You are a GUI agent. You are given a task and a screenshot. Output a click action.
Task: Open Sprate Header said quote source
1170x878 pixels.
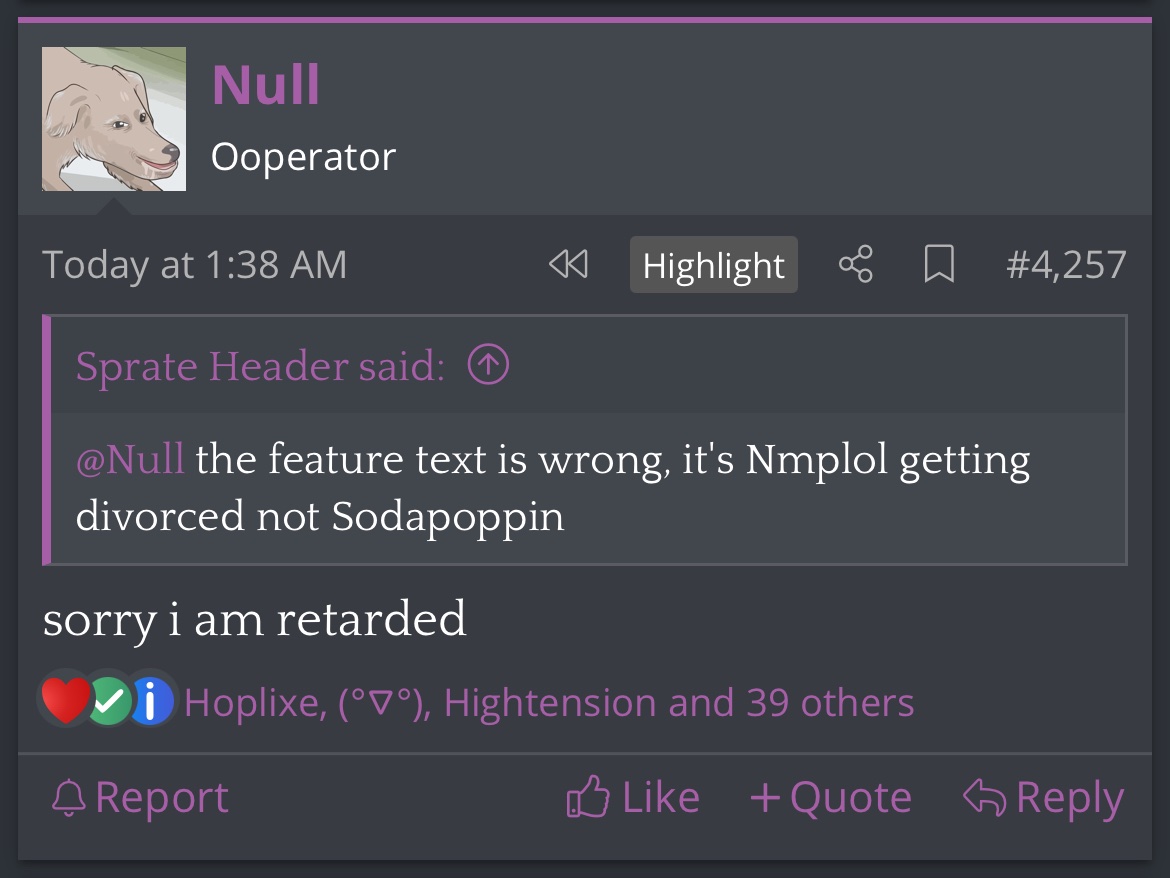tap(260, 366)
